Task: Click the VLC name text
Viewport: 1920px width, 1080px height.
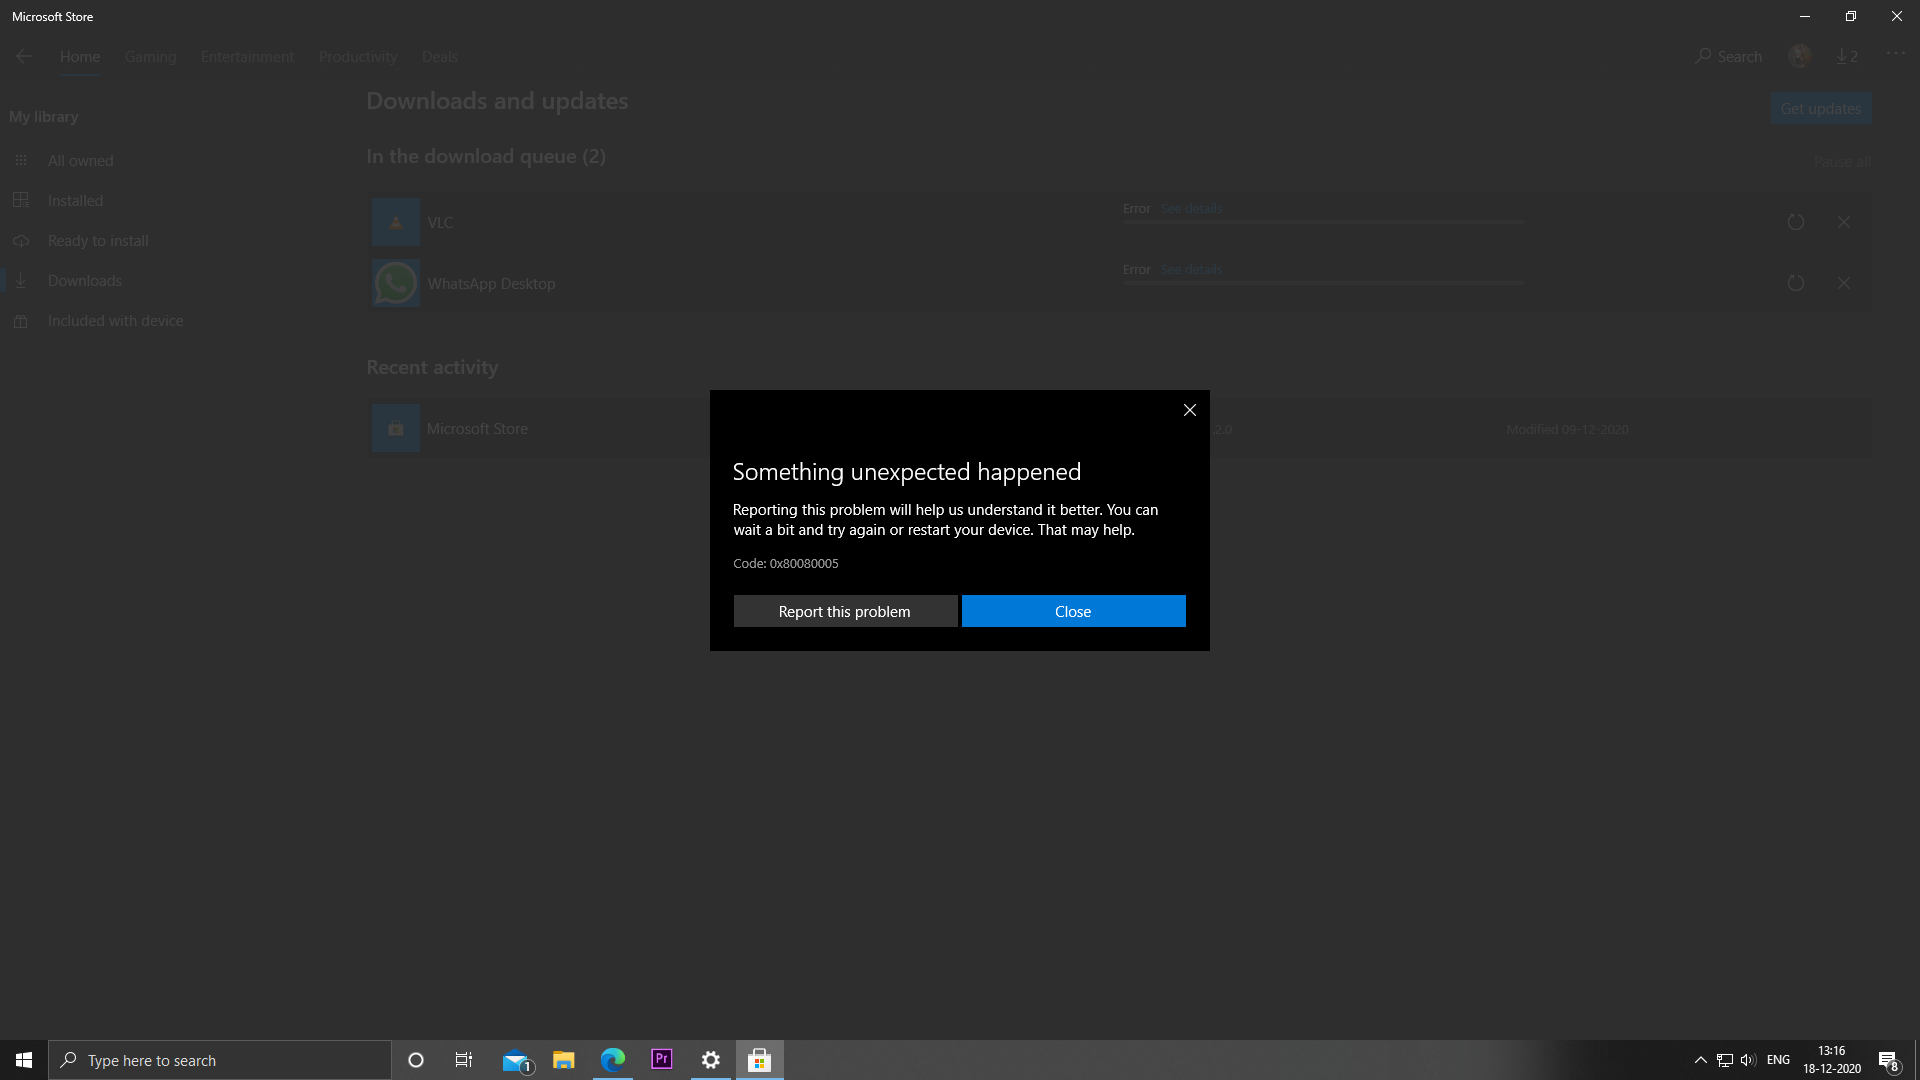Action: (440, 222)
